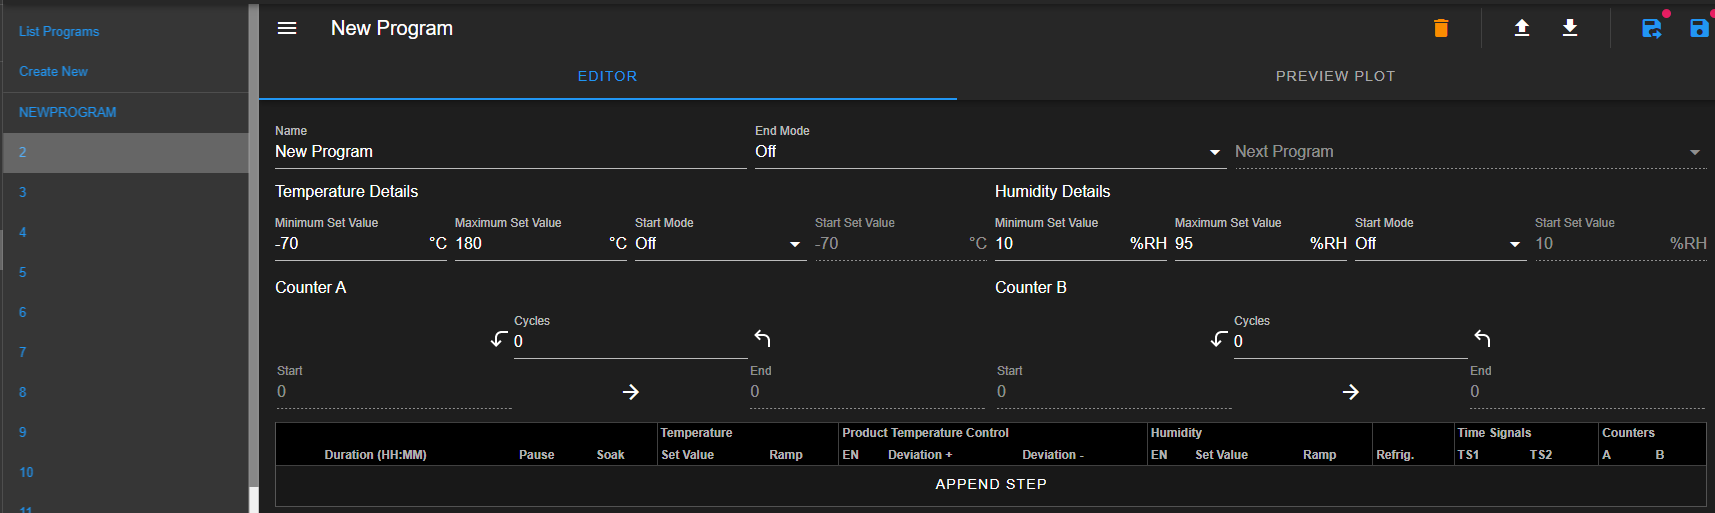Open the hamburger navigation menu
Screen dimensions: 1715x513
[x=287, y=28]
